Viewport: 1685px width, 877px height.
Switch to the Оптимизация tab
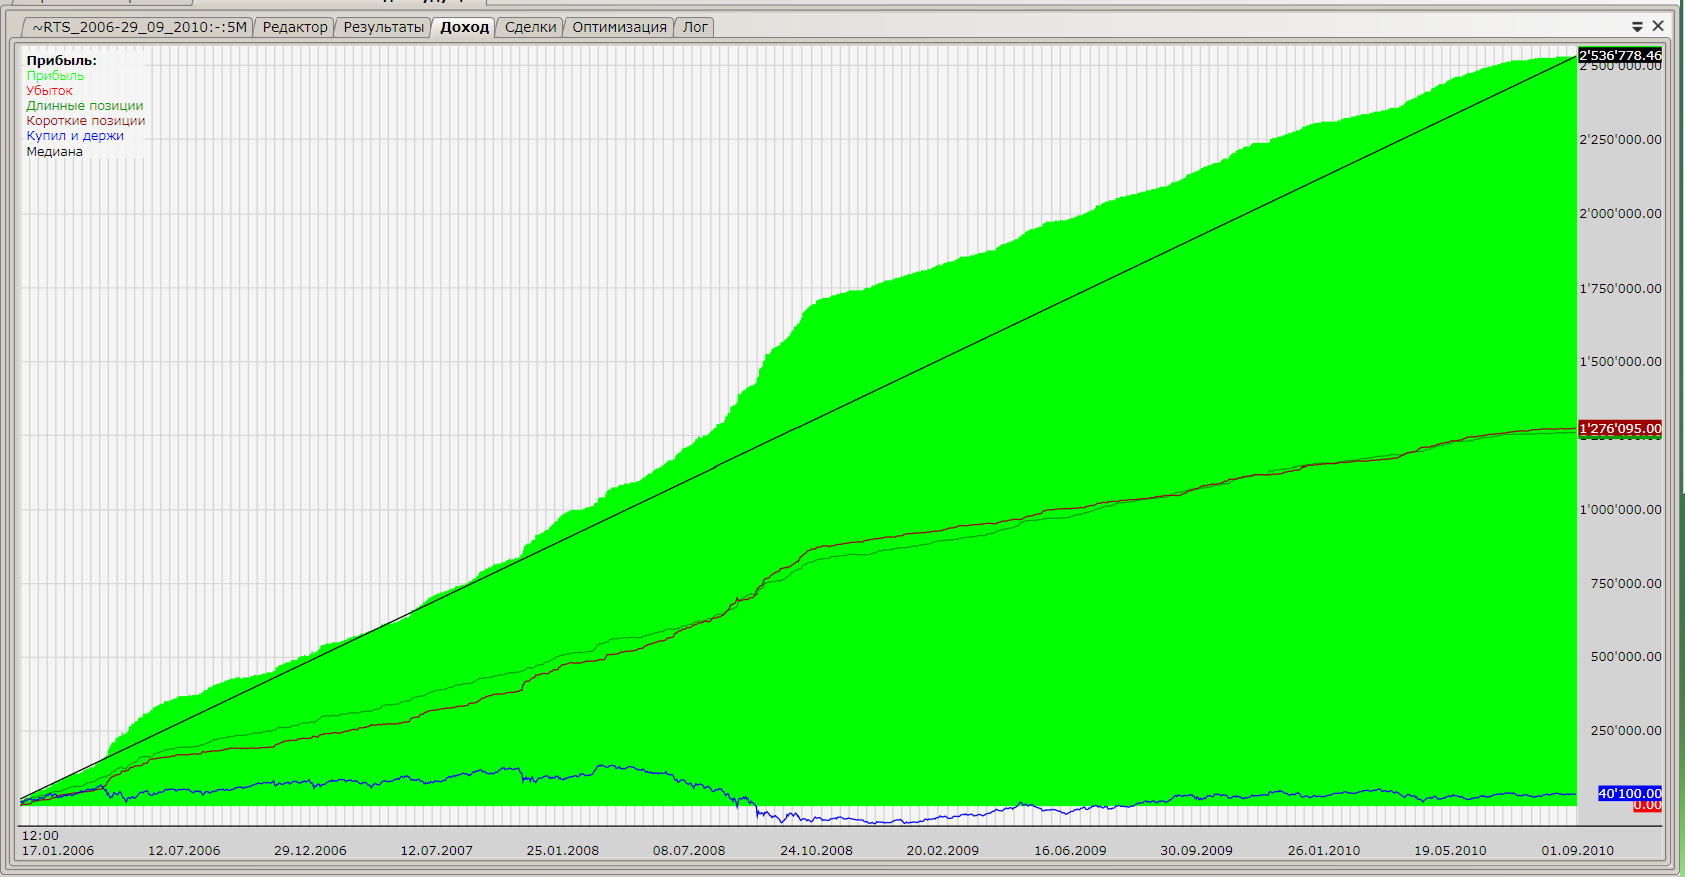[619, 27]
